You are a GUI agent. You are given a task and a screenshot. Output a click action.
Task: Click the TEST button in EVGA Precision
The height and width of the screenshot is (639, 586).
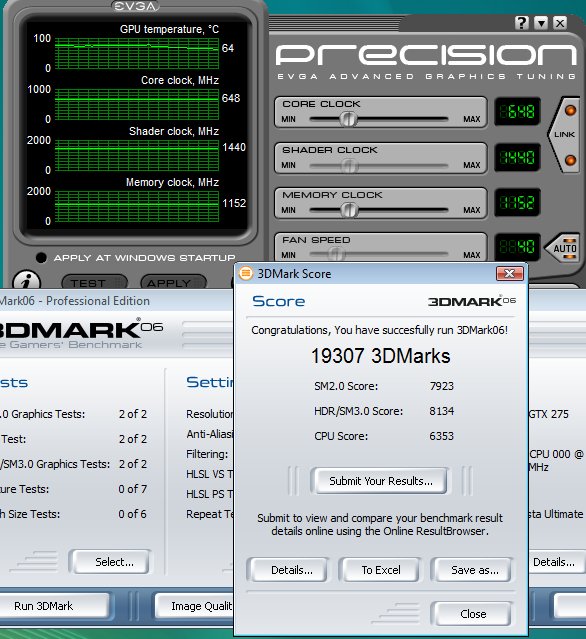click(x=95, y=283)
